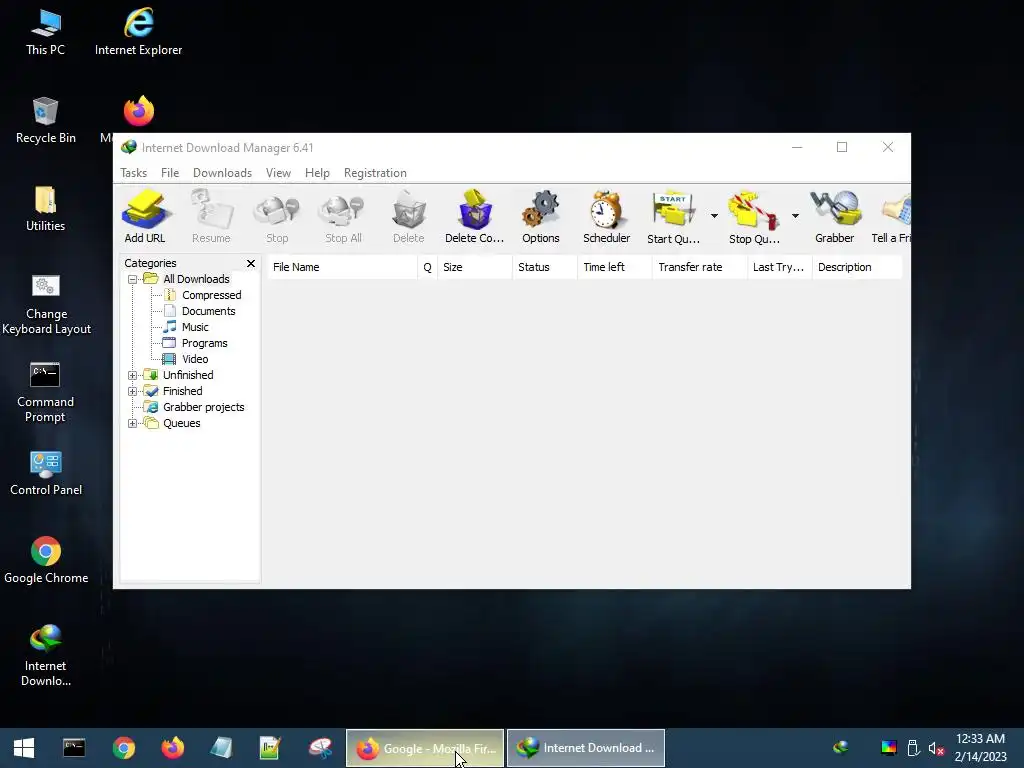Click Command Prompt desktop icon
The height and width of the screenshot is (768, 1024).
tap(45, 393)
